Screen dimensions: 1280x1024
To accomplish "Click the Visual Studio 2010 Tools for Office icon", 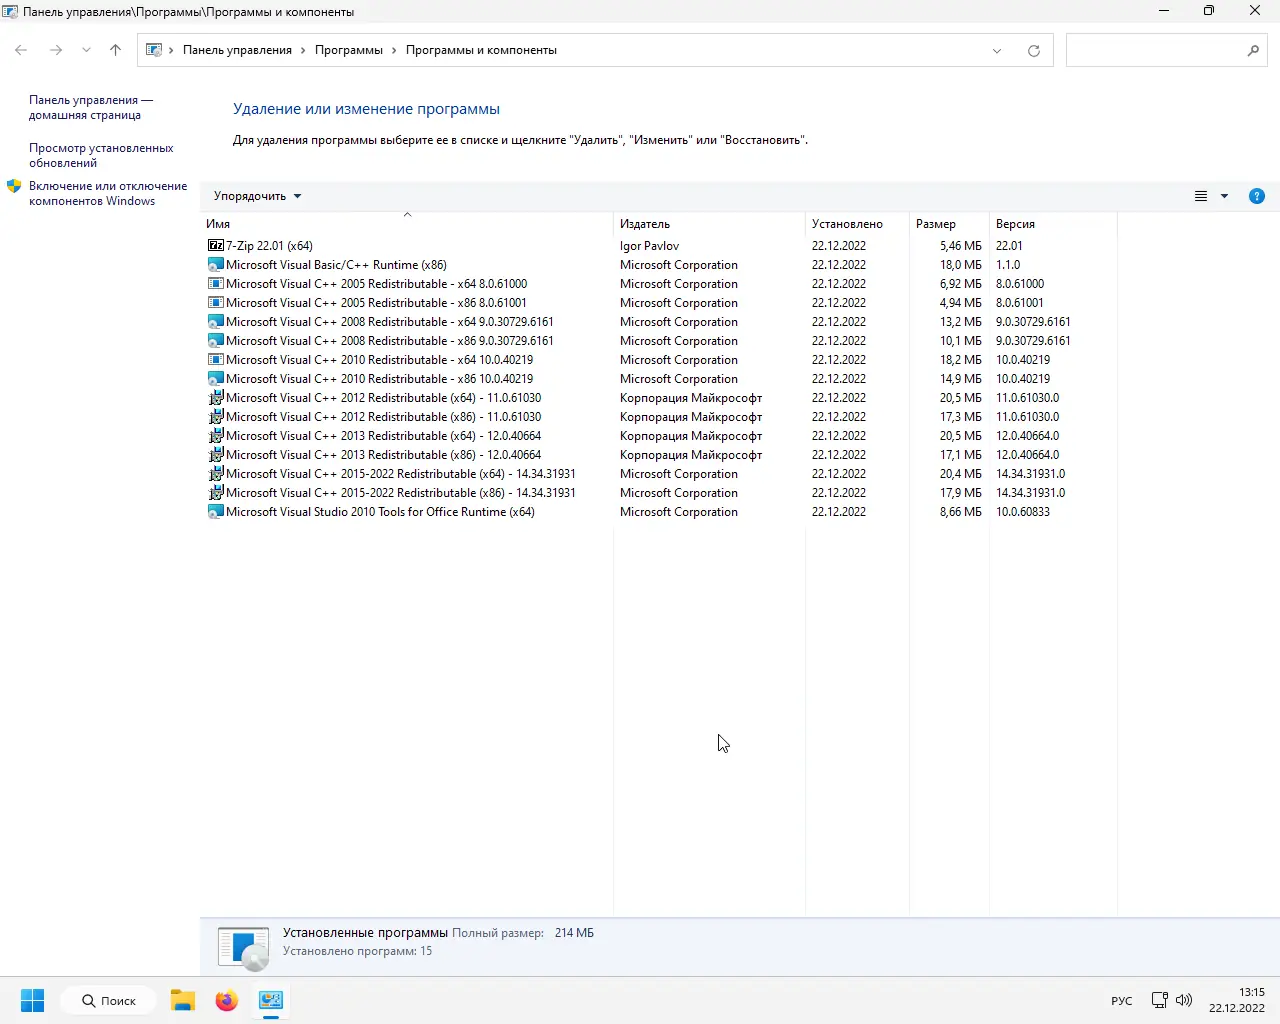I will click(x=215, y=512).
